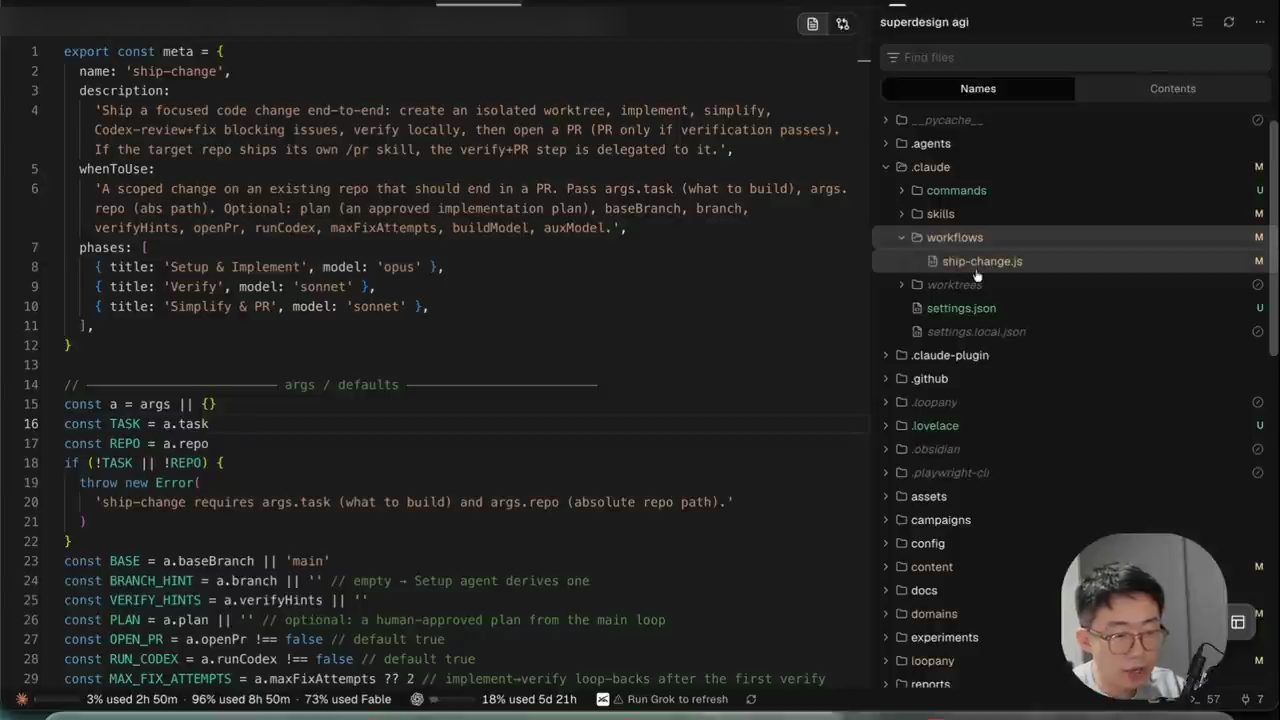The width and height of the screenshot is (1280, 720).
Task: Click the plug status item showing 7
Action: 1252,700
